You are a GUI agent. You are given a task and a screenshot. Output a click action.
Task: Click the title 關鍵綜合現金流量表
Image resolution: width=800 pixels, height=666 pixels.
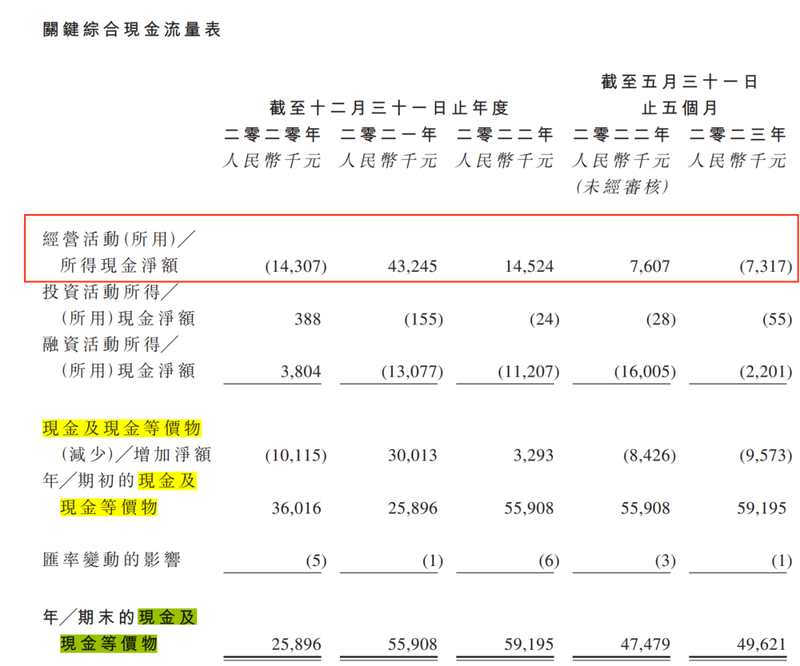click(x=132, y=30)
